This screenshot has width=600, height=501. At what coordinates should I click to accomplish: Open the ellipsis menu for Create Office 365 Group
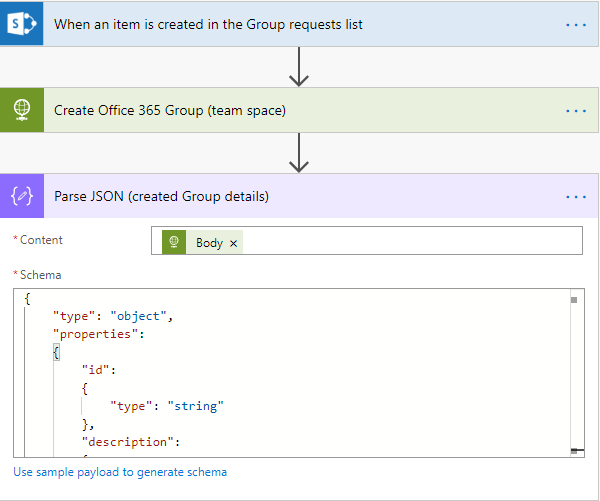(576, 111)
